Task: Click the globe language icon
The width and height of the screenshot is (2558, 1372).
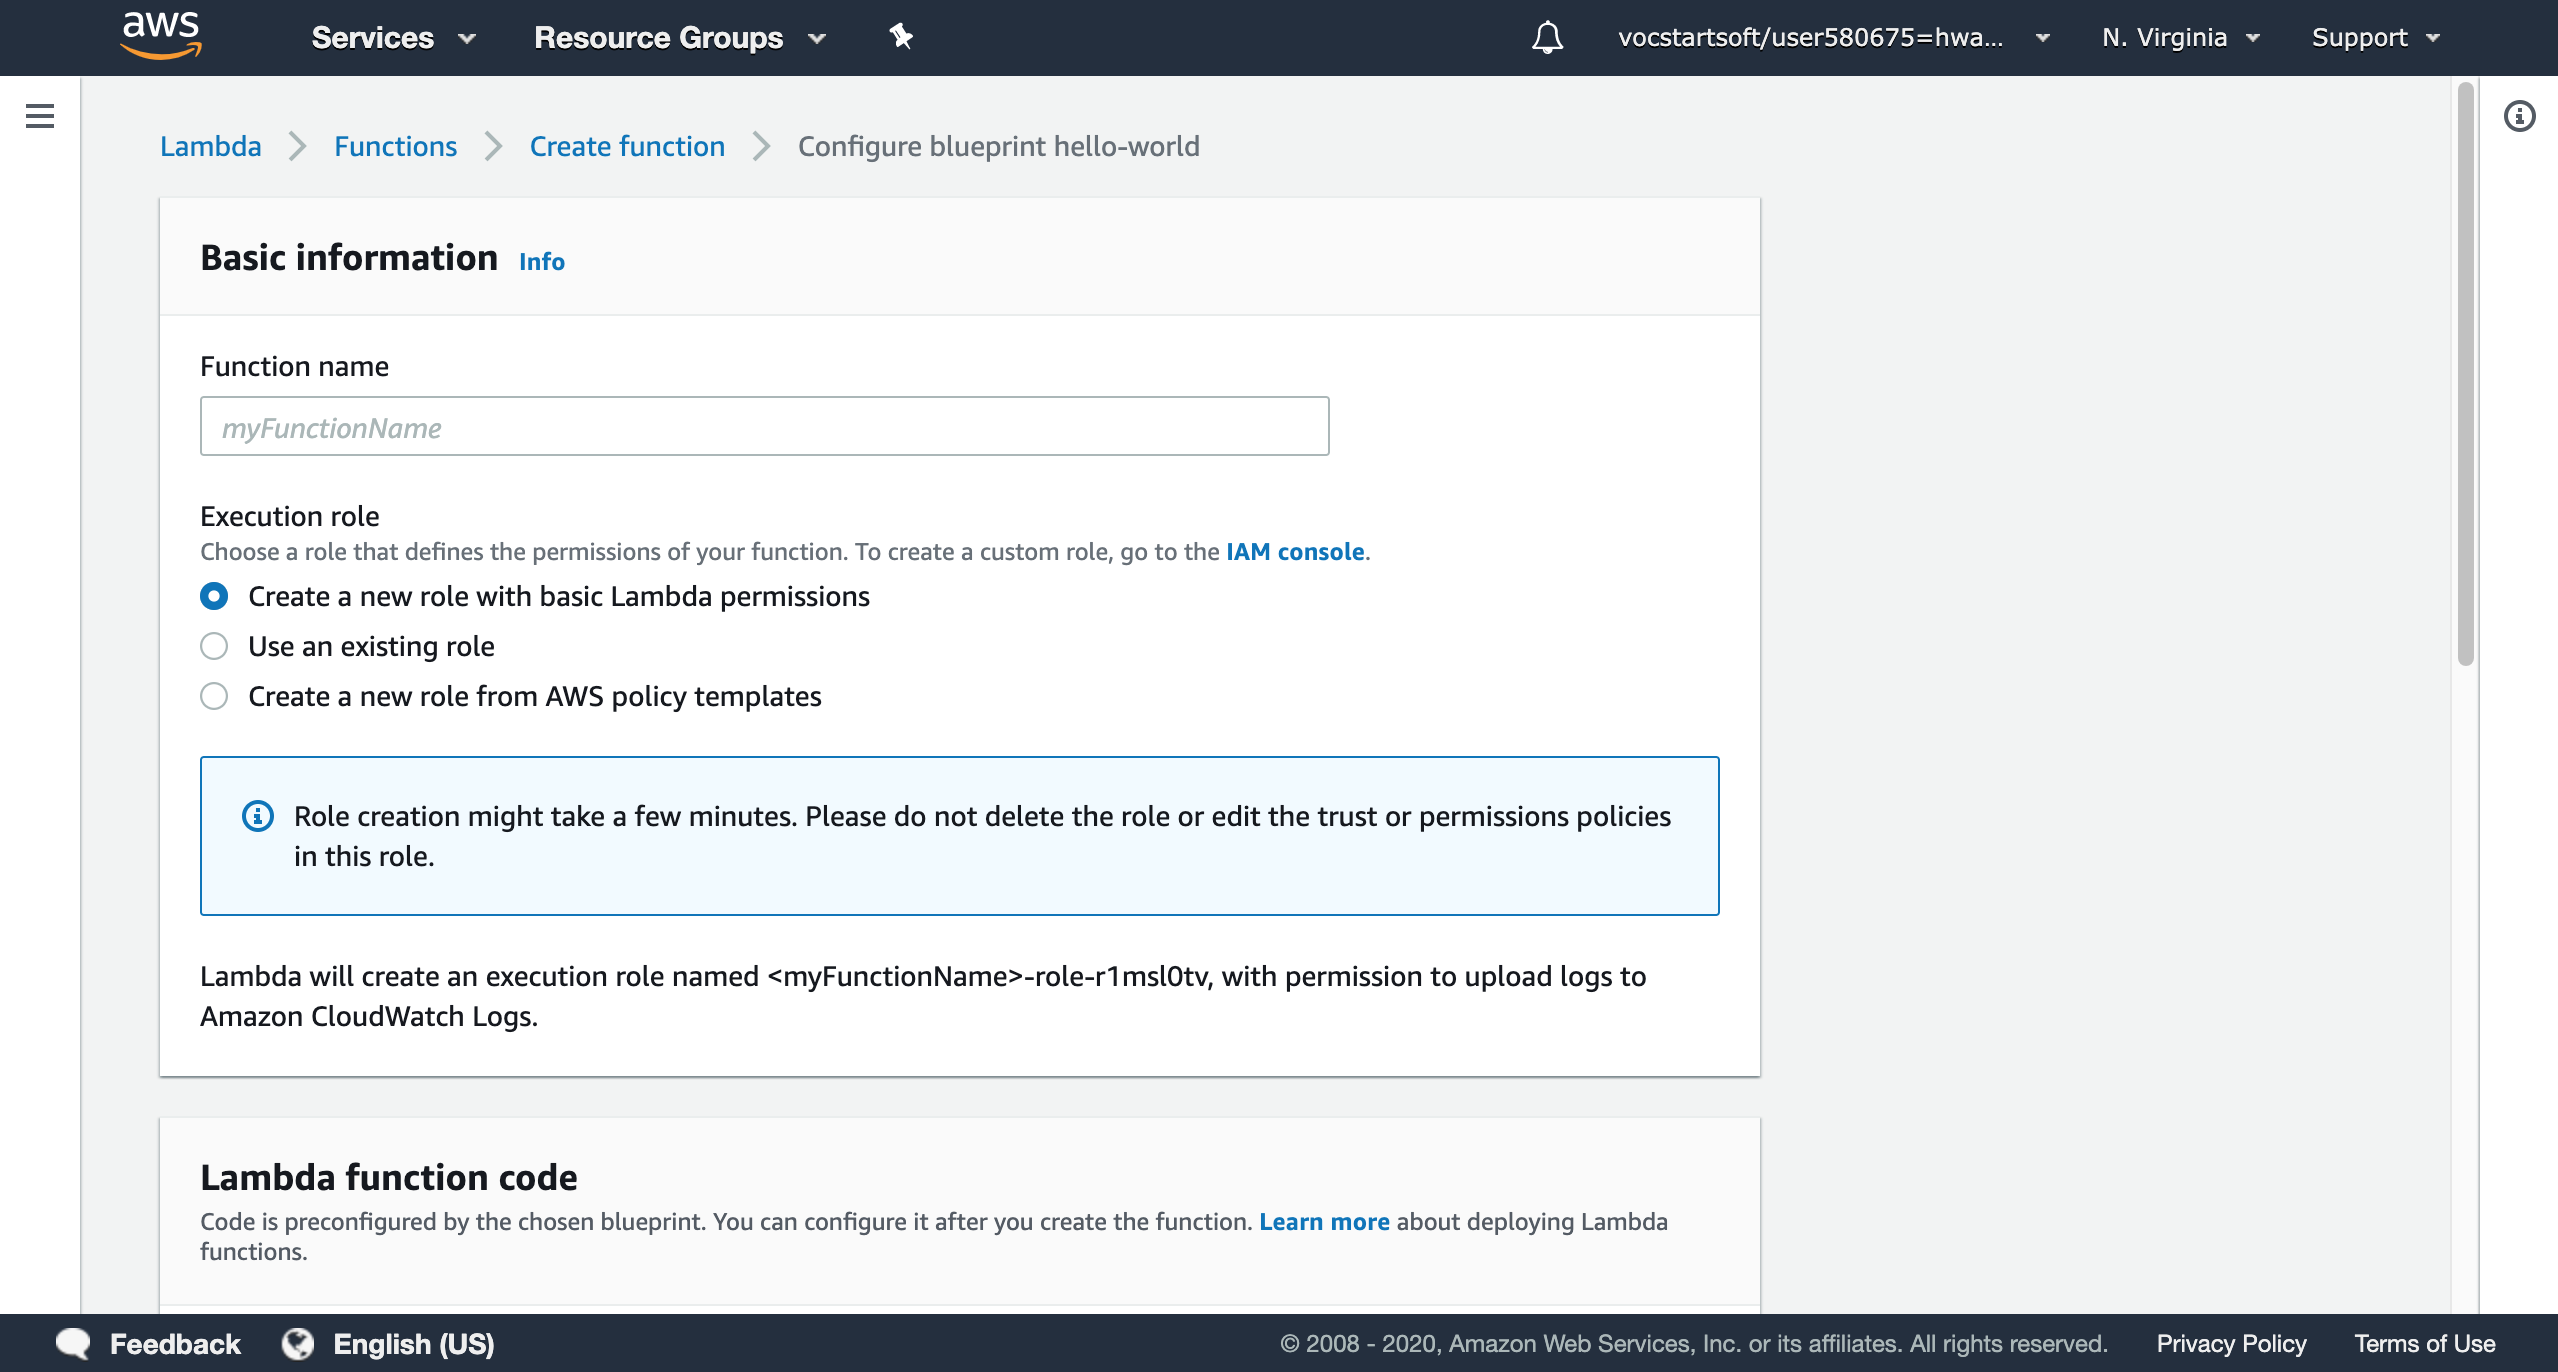Action: [x=298, y=1343]
